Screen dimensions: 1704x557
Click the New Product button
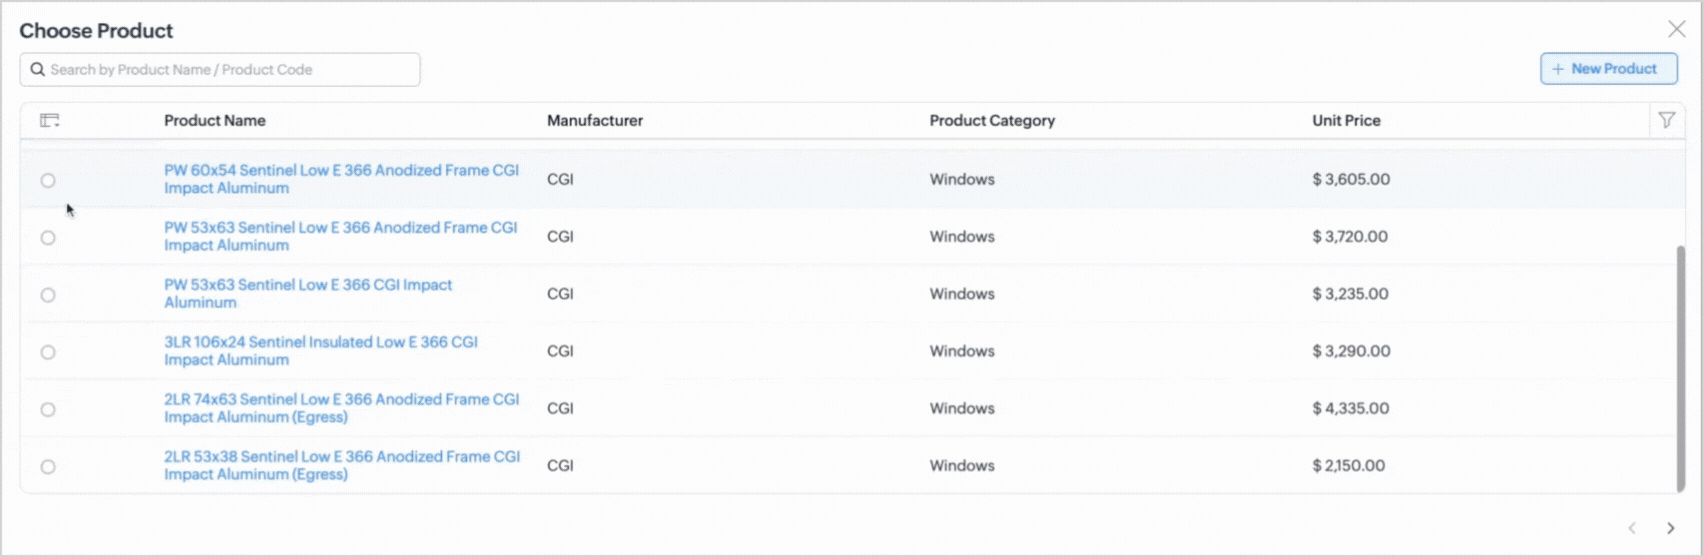[x=1608, y=69]
